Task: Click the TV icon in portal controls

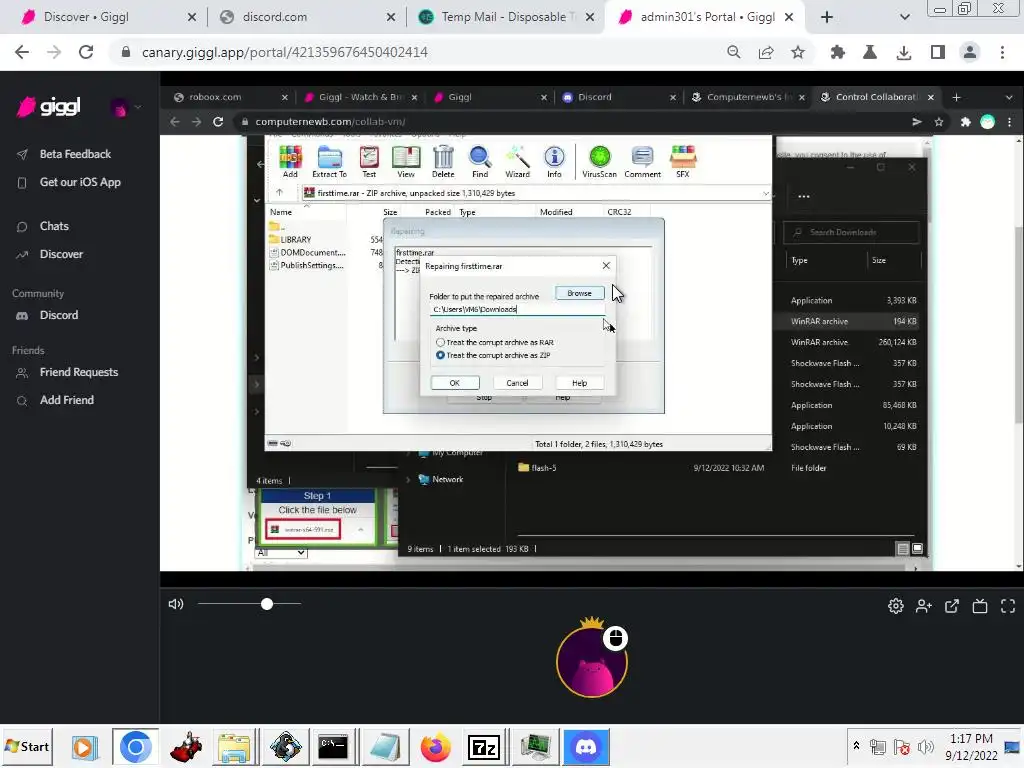Action: pyautogui.click(x=980, y=606)
